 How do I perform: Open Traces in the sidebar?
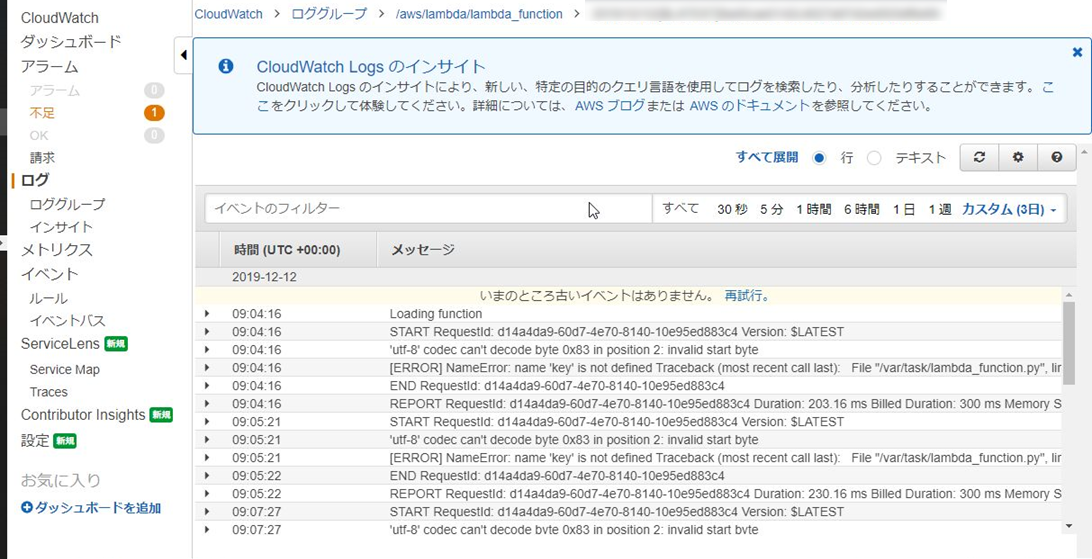[49, 392]
